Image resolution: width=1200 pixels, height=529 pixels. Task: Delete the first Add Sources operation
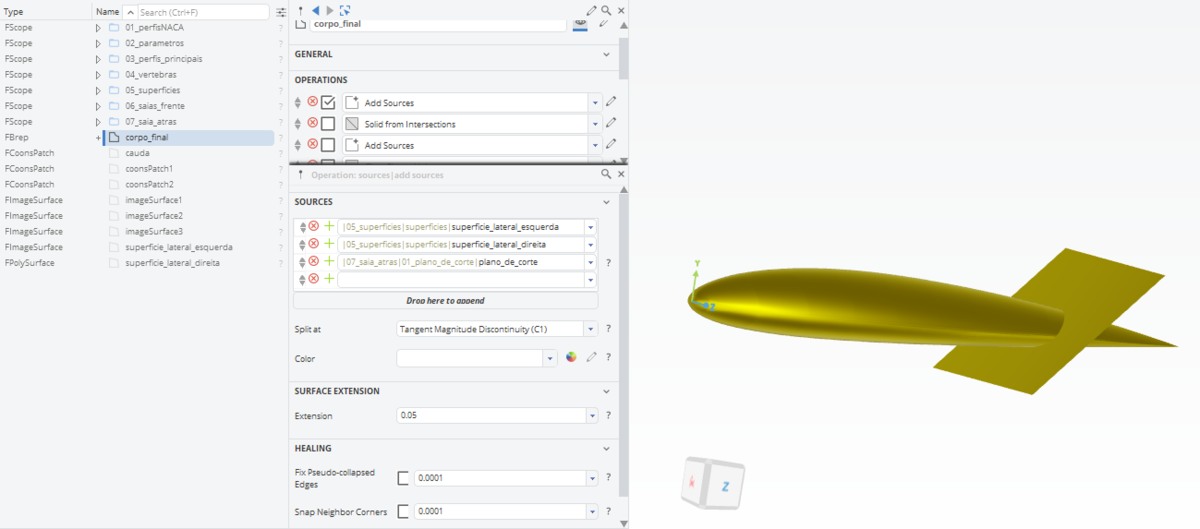coord(312,102)
